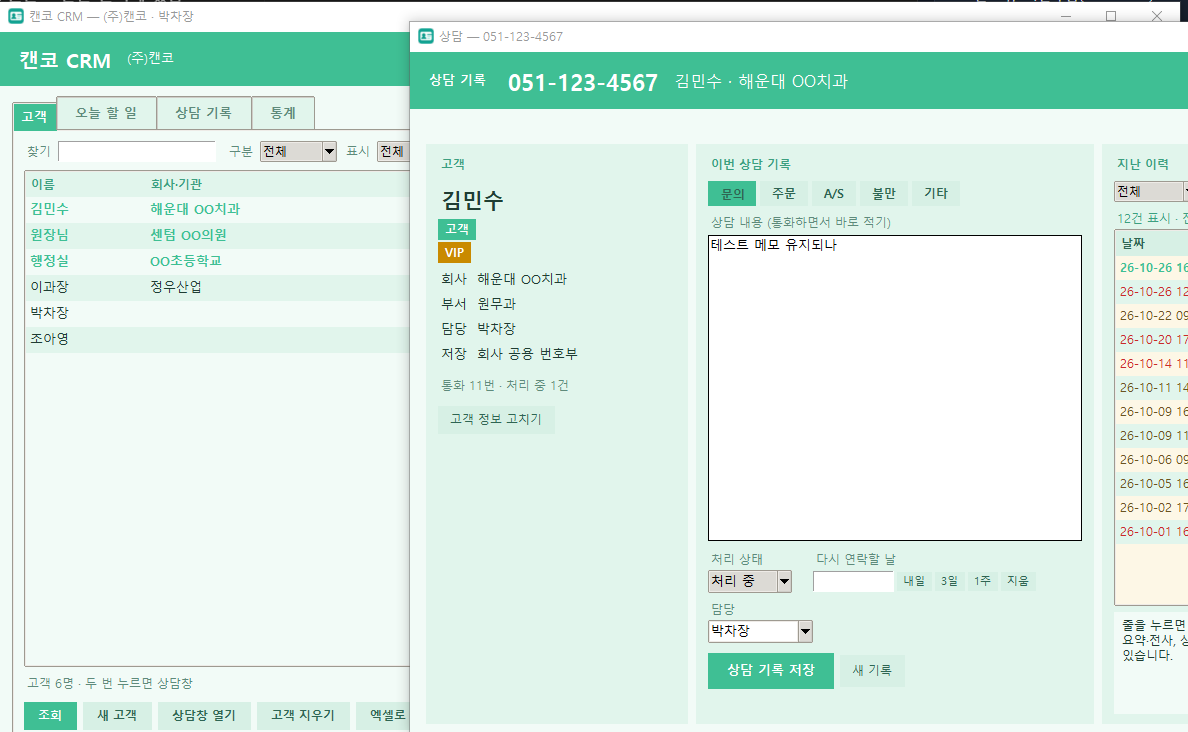Viewport: 1188px width, 732px height.
Task: Select the 문의 consultation type
Action: pyautogui.click(x=732, y=194)
